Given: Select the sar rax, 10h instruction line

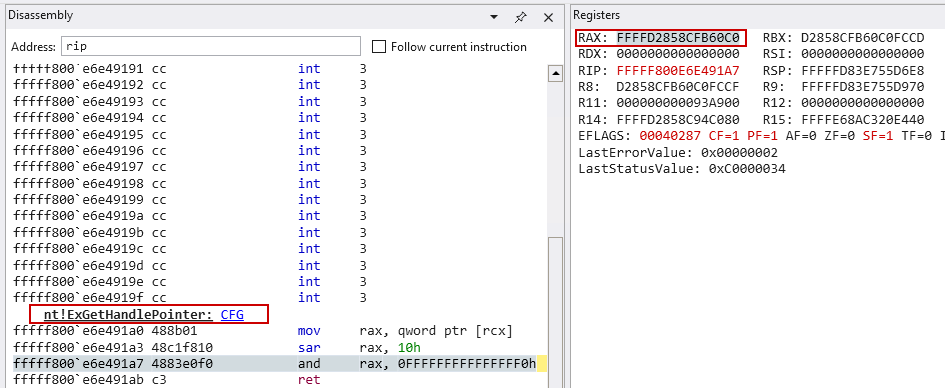Looking at the screenshot, I should [280, 347].
